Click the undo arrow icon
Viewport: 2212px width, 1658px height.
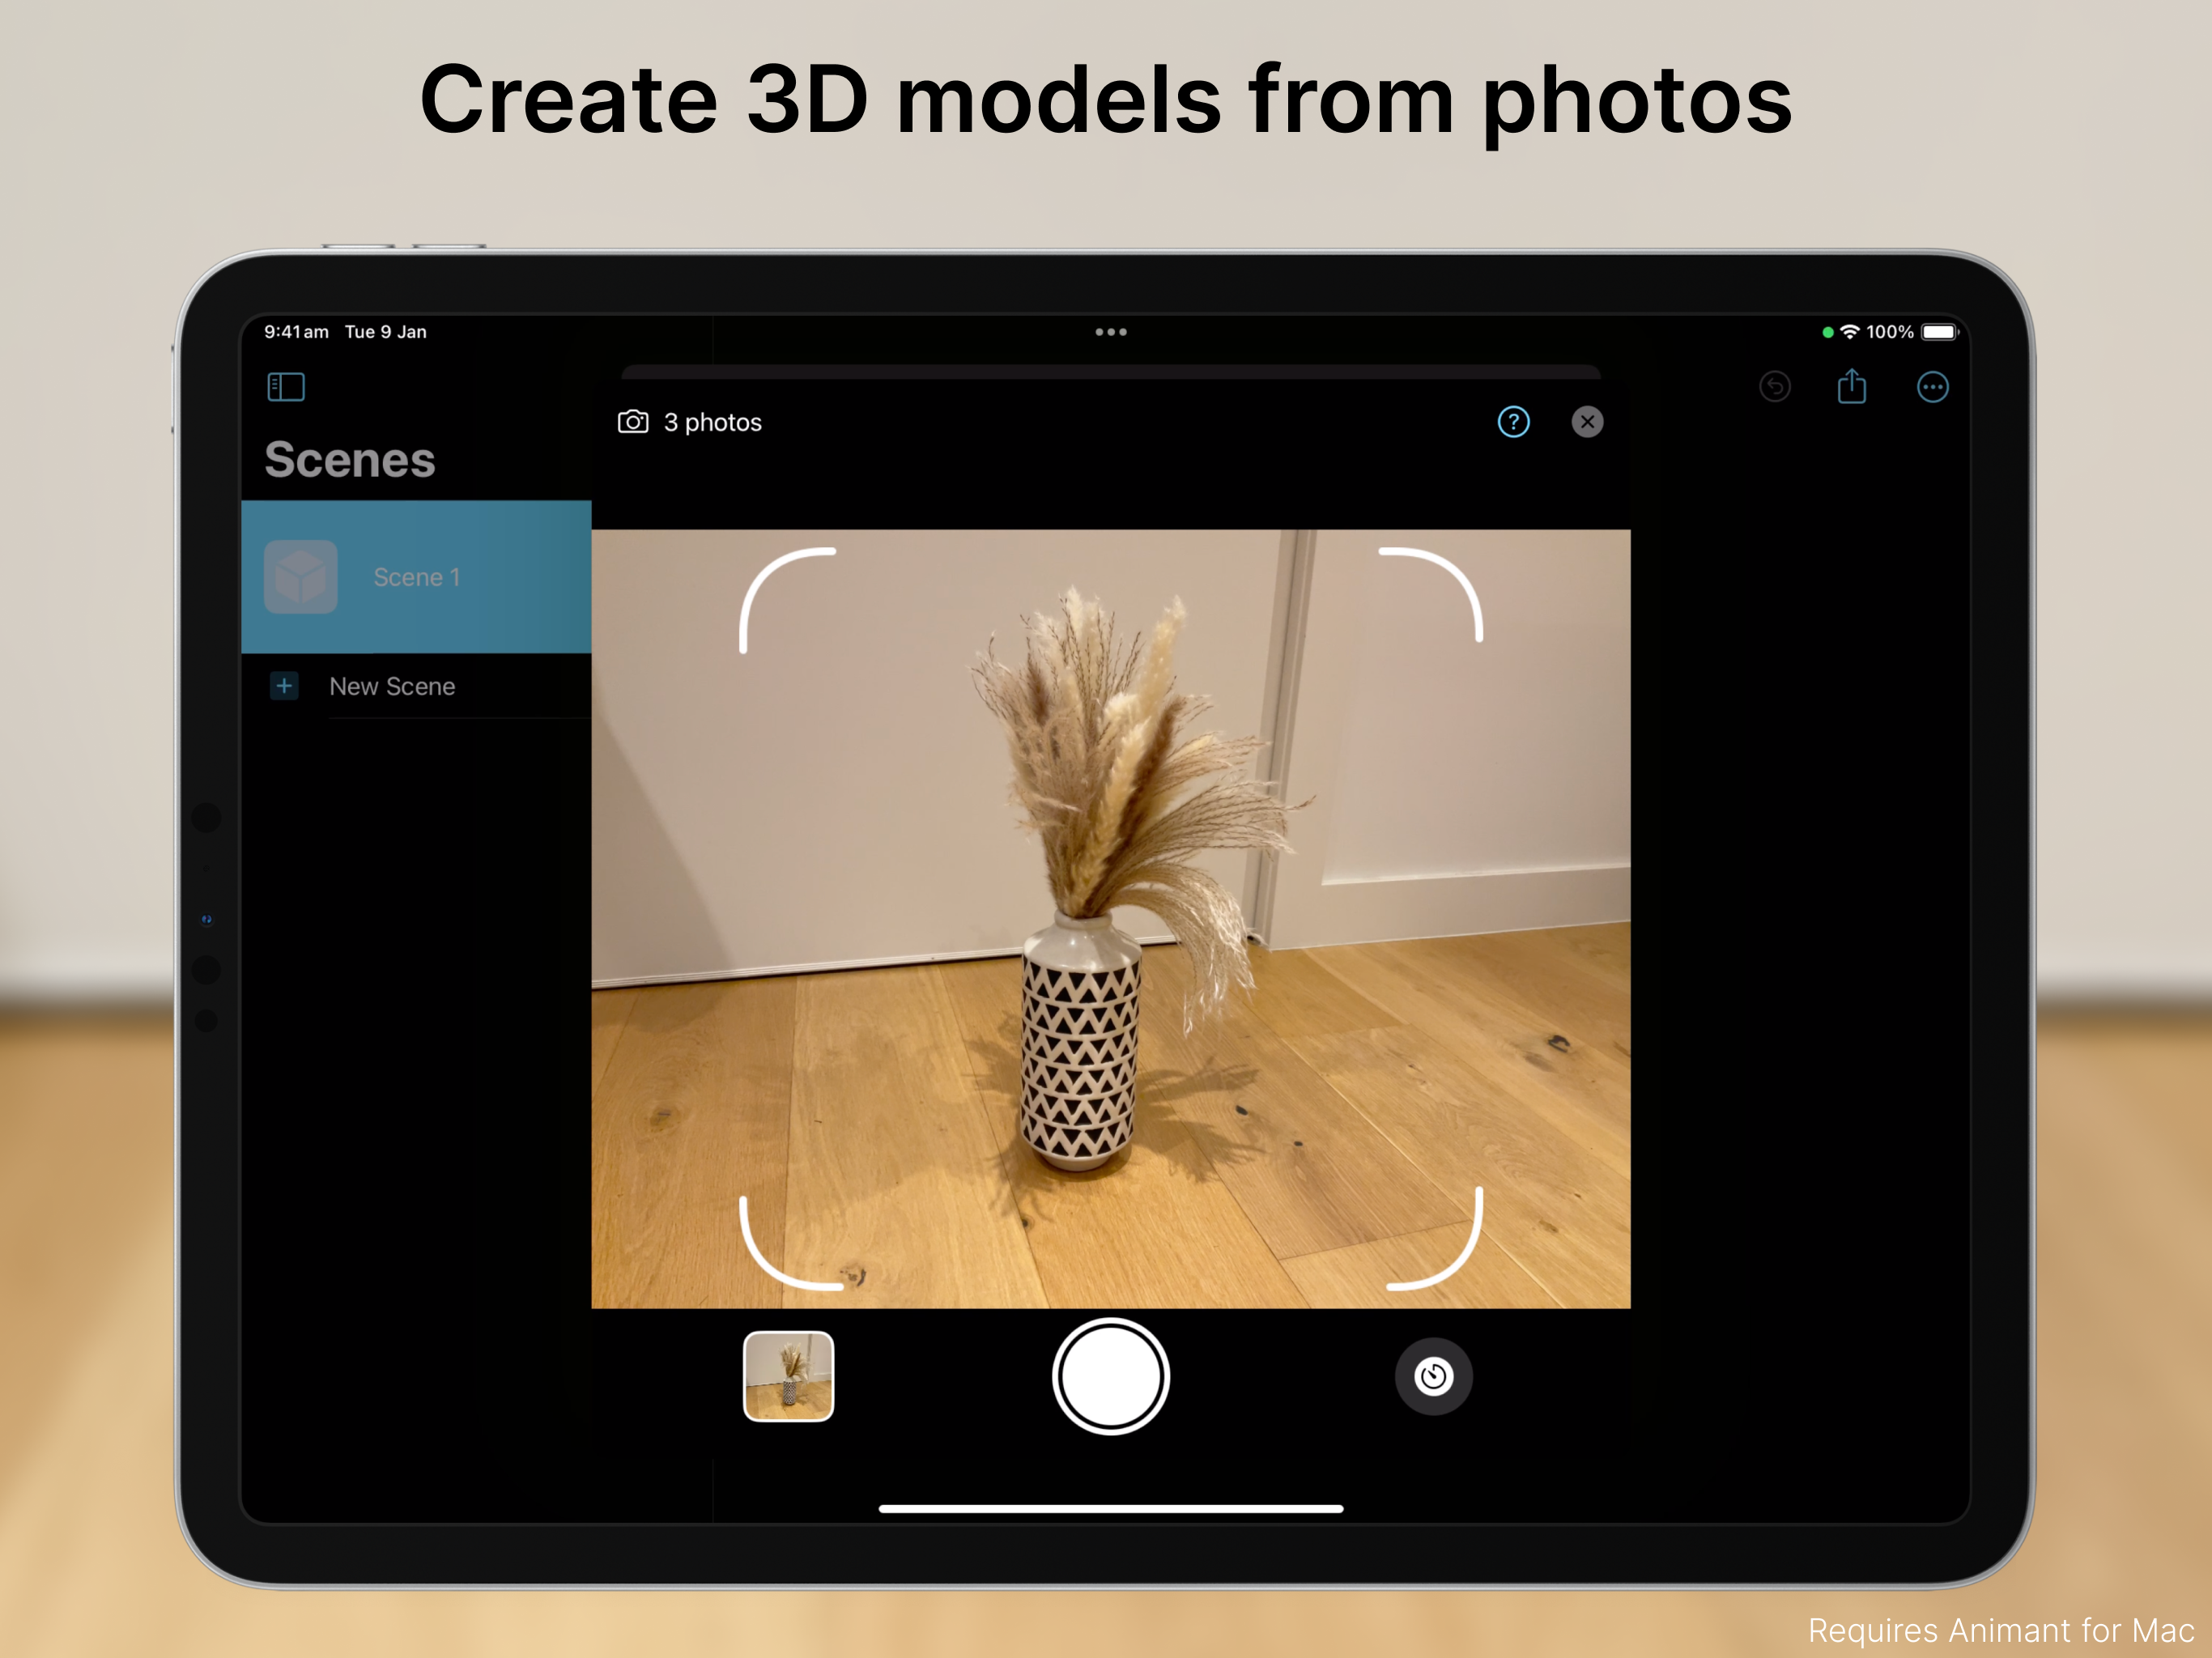point(1775,387)
